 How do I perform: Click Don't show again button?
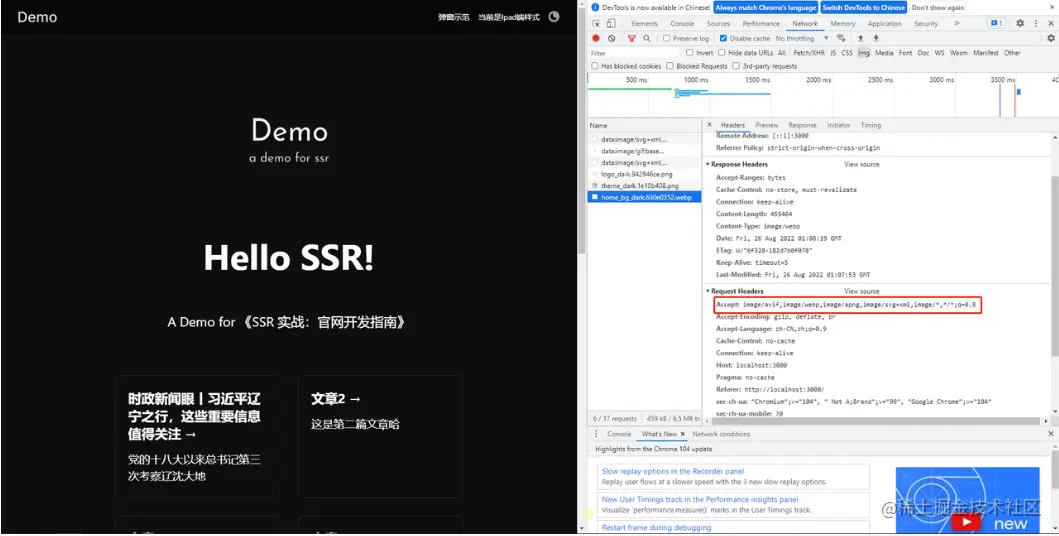pos(937,7)
